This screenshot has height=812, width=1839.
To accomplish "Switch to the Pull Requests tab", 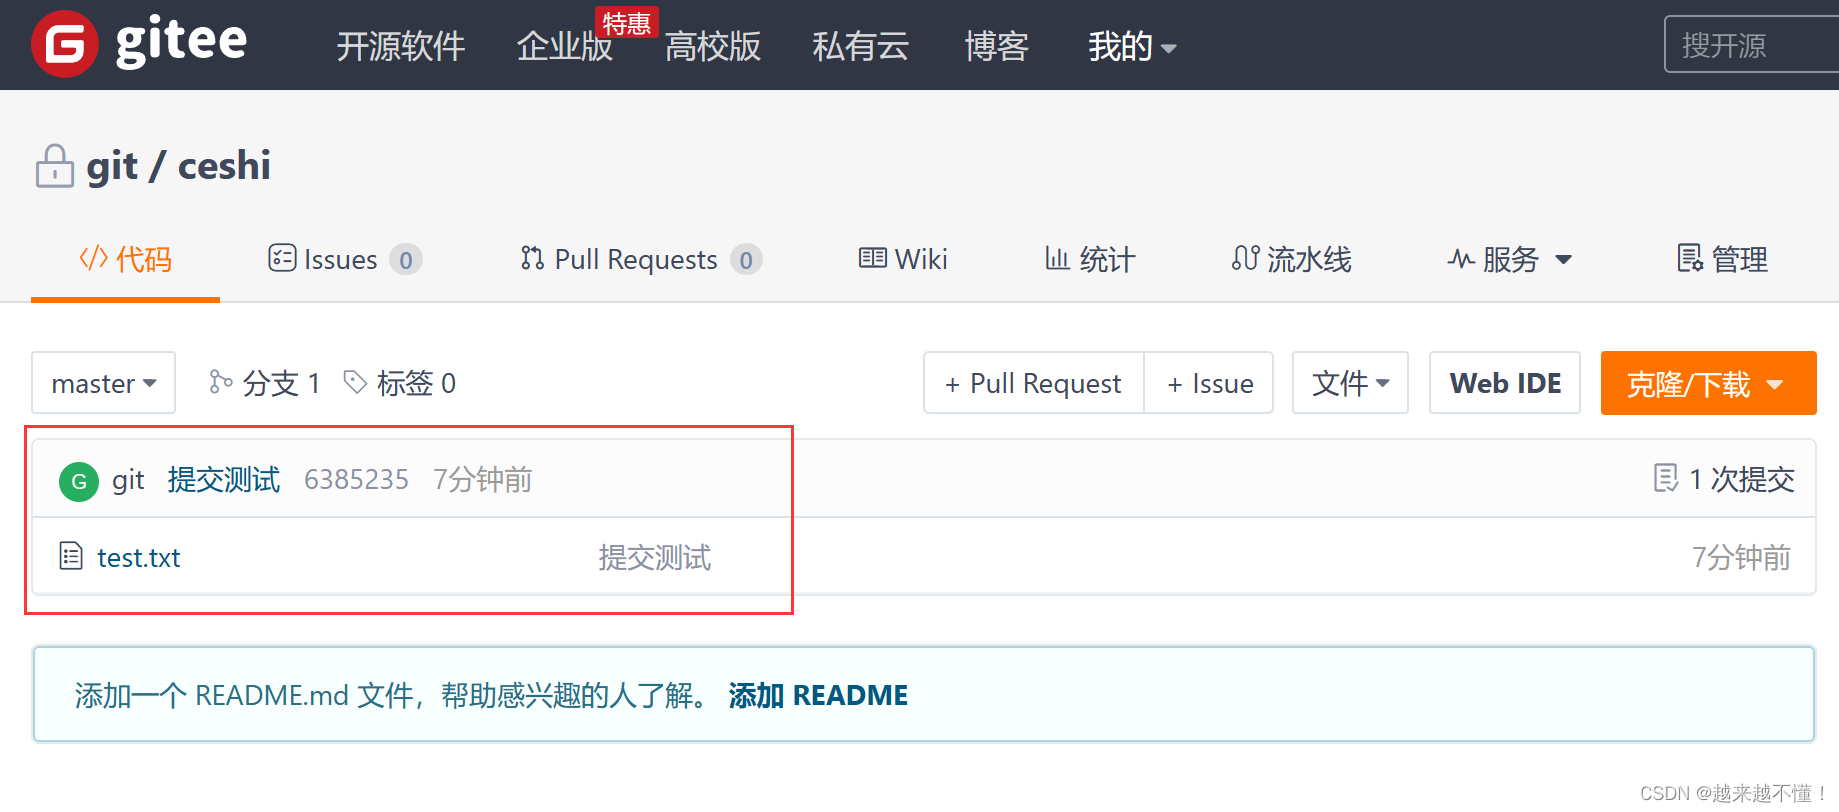I will tap(641, 259).
